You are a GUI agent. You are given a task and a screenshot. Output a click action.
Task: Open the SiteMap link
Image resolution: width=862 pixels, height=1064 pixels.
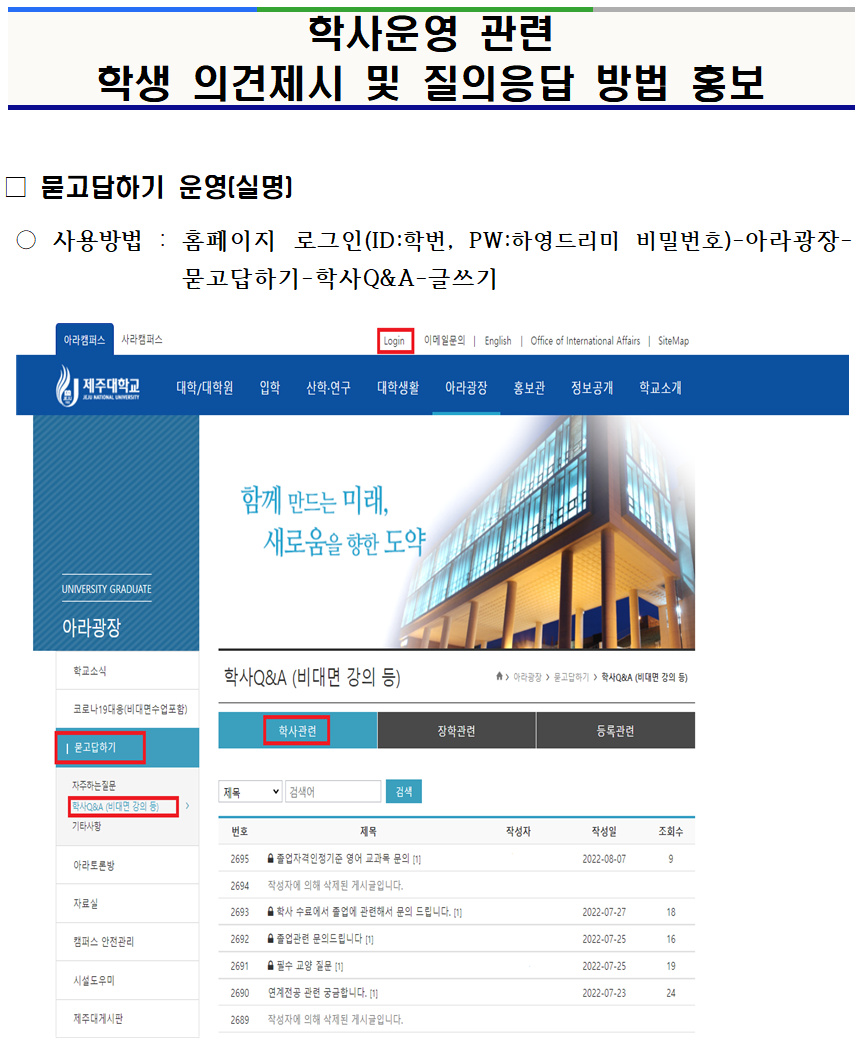(x=672, y=340)
